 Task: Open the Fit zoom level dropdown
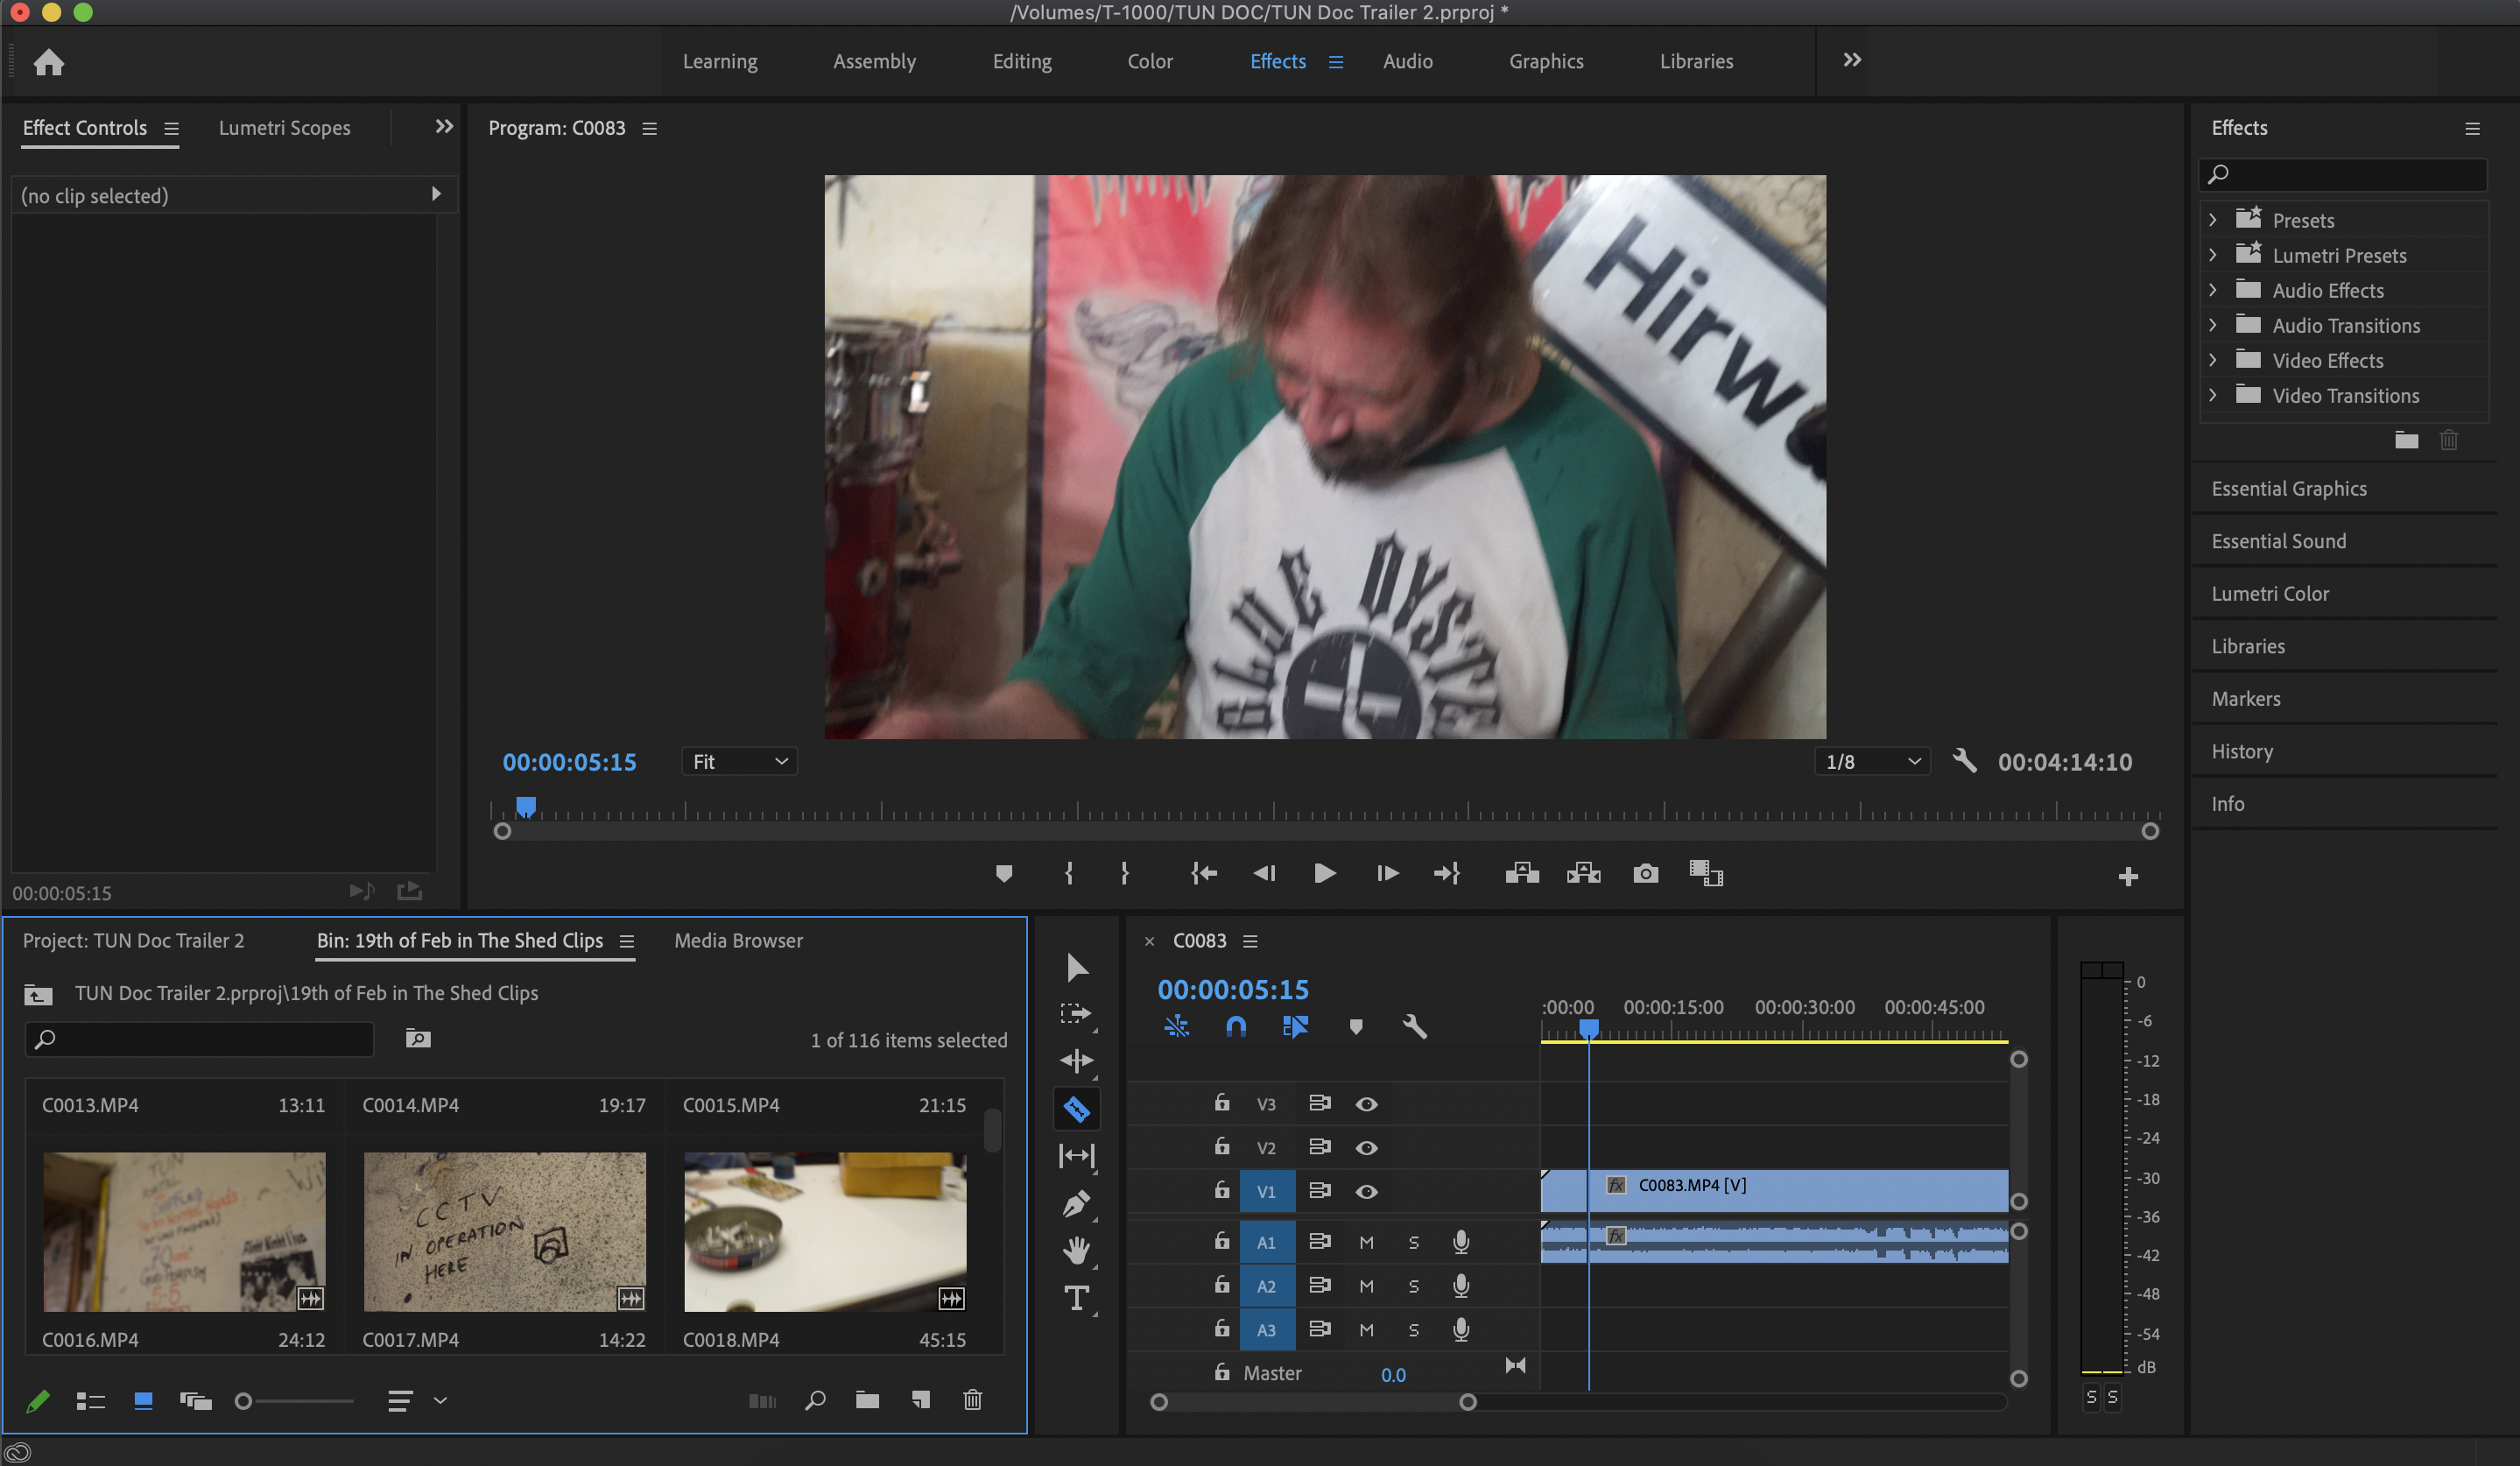(739, 762)
